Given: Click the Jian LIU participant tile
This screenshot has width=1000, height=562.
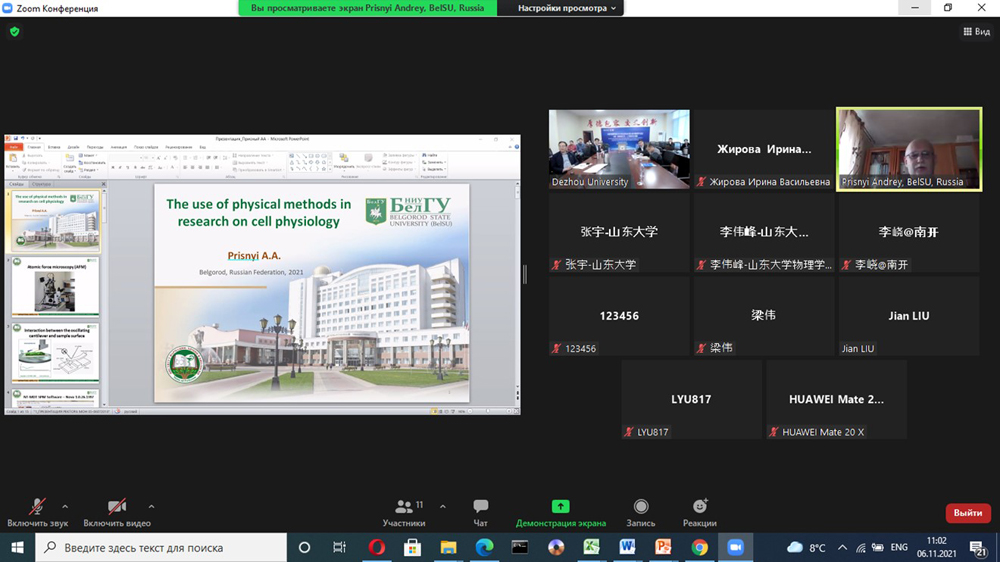Looking at the screenshot, I should point(908,316).
